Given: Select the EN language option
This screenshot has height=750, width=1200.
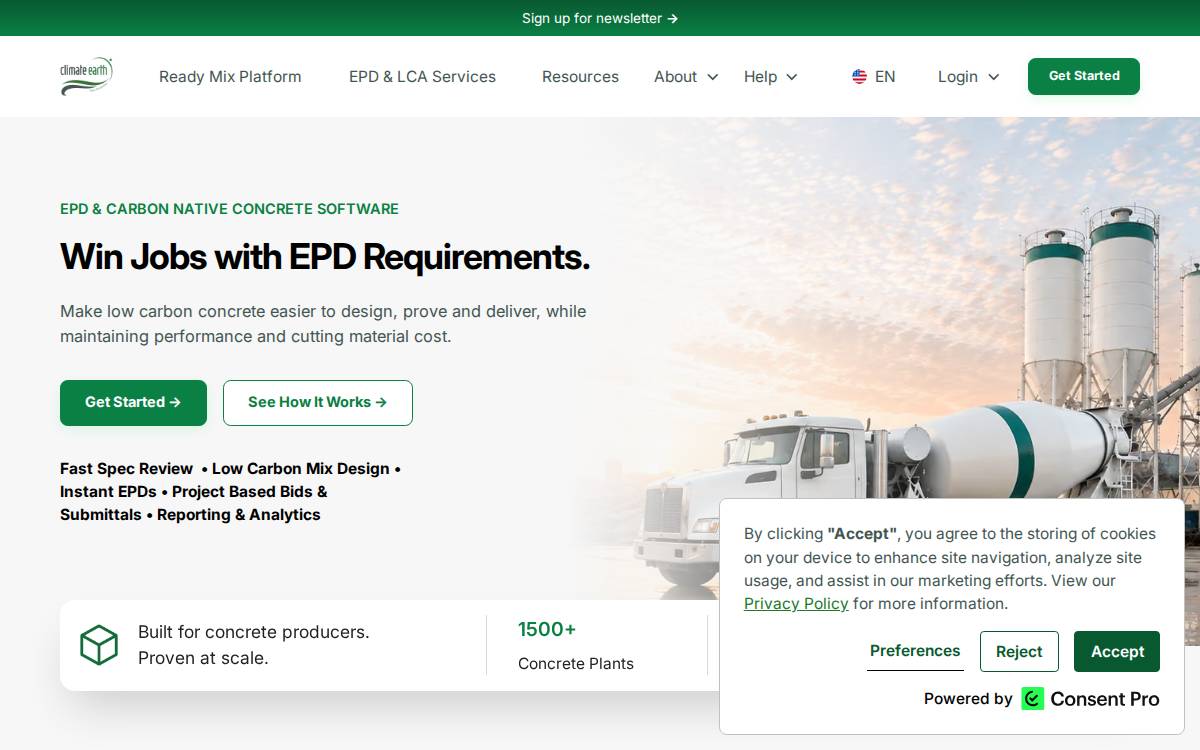Looking at the screenshot, I should tap(885, 76).
